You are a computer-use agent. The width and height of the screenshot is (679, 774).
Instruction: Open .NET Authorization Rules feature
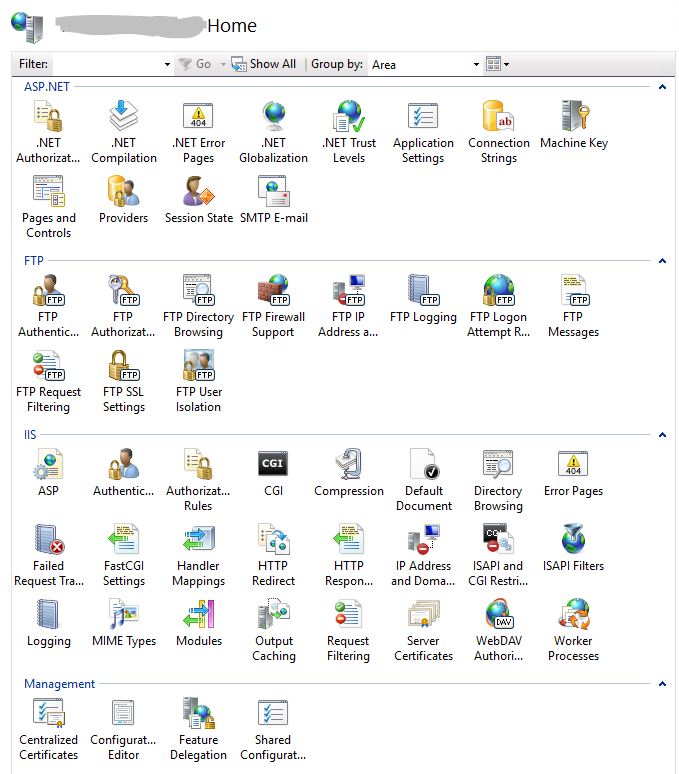[x=48, y=132]
